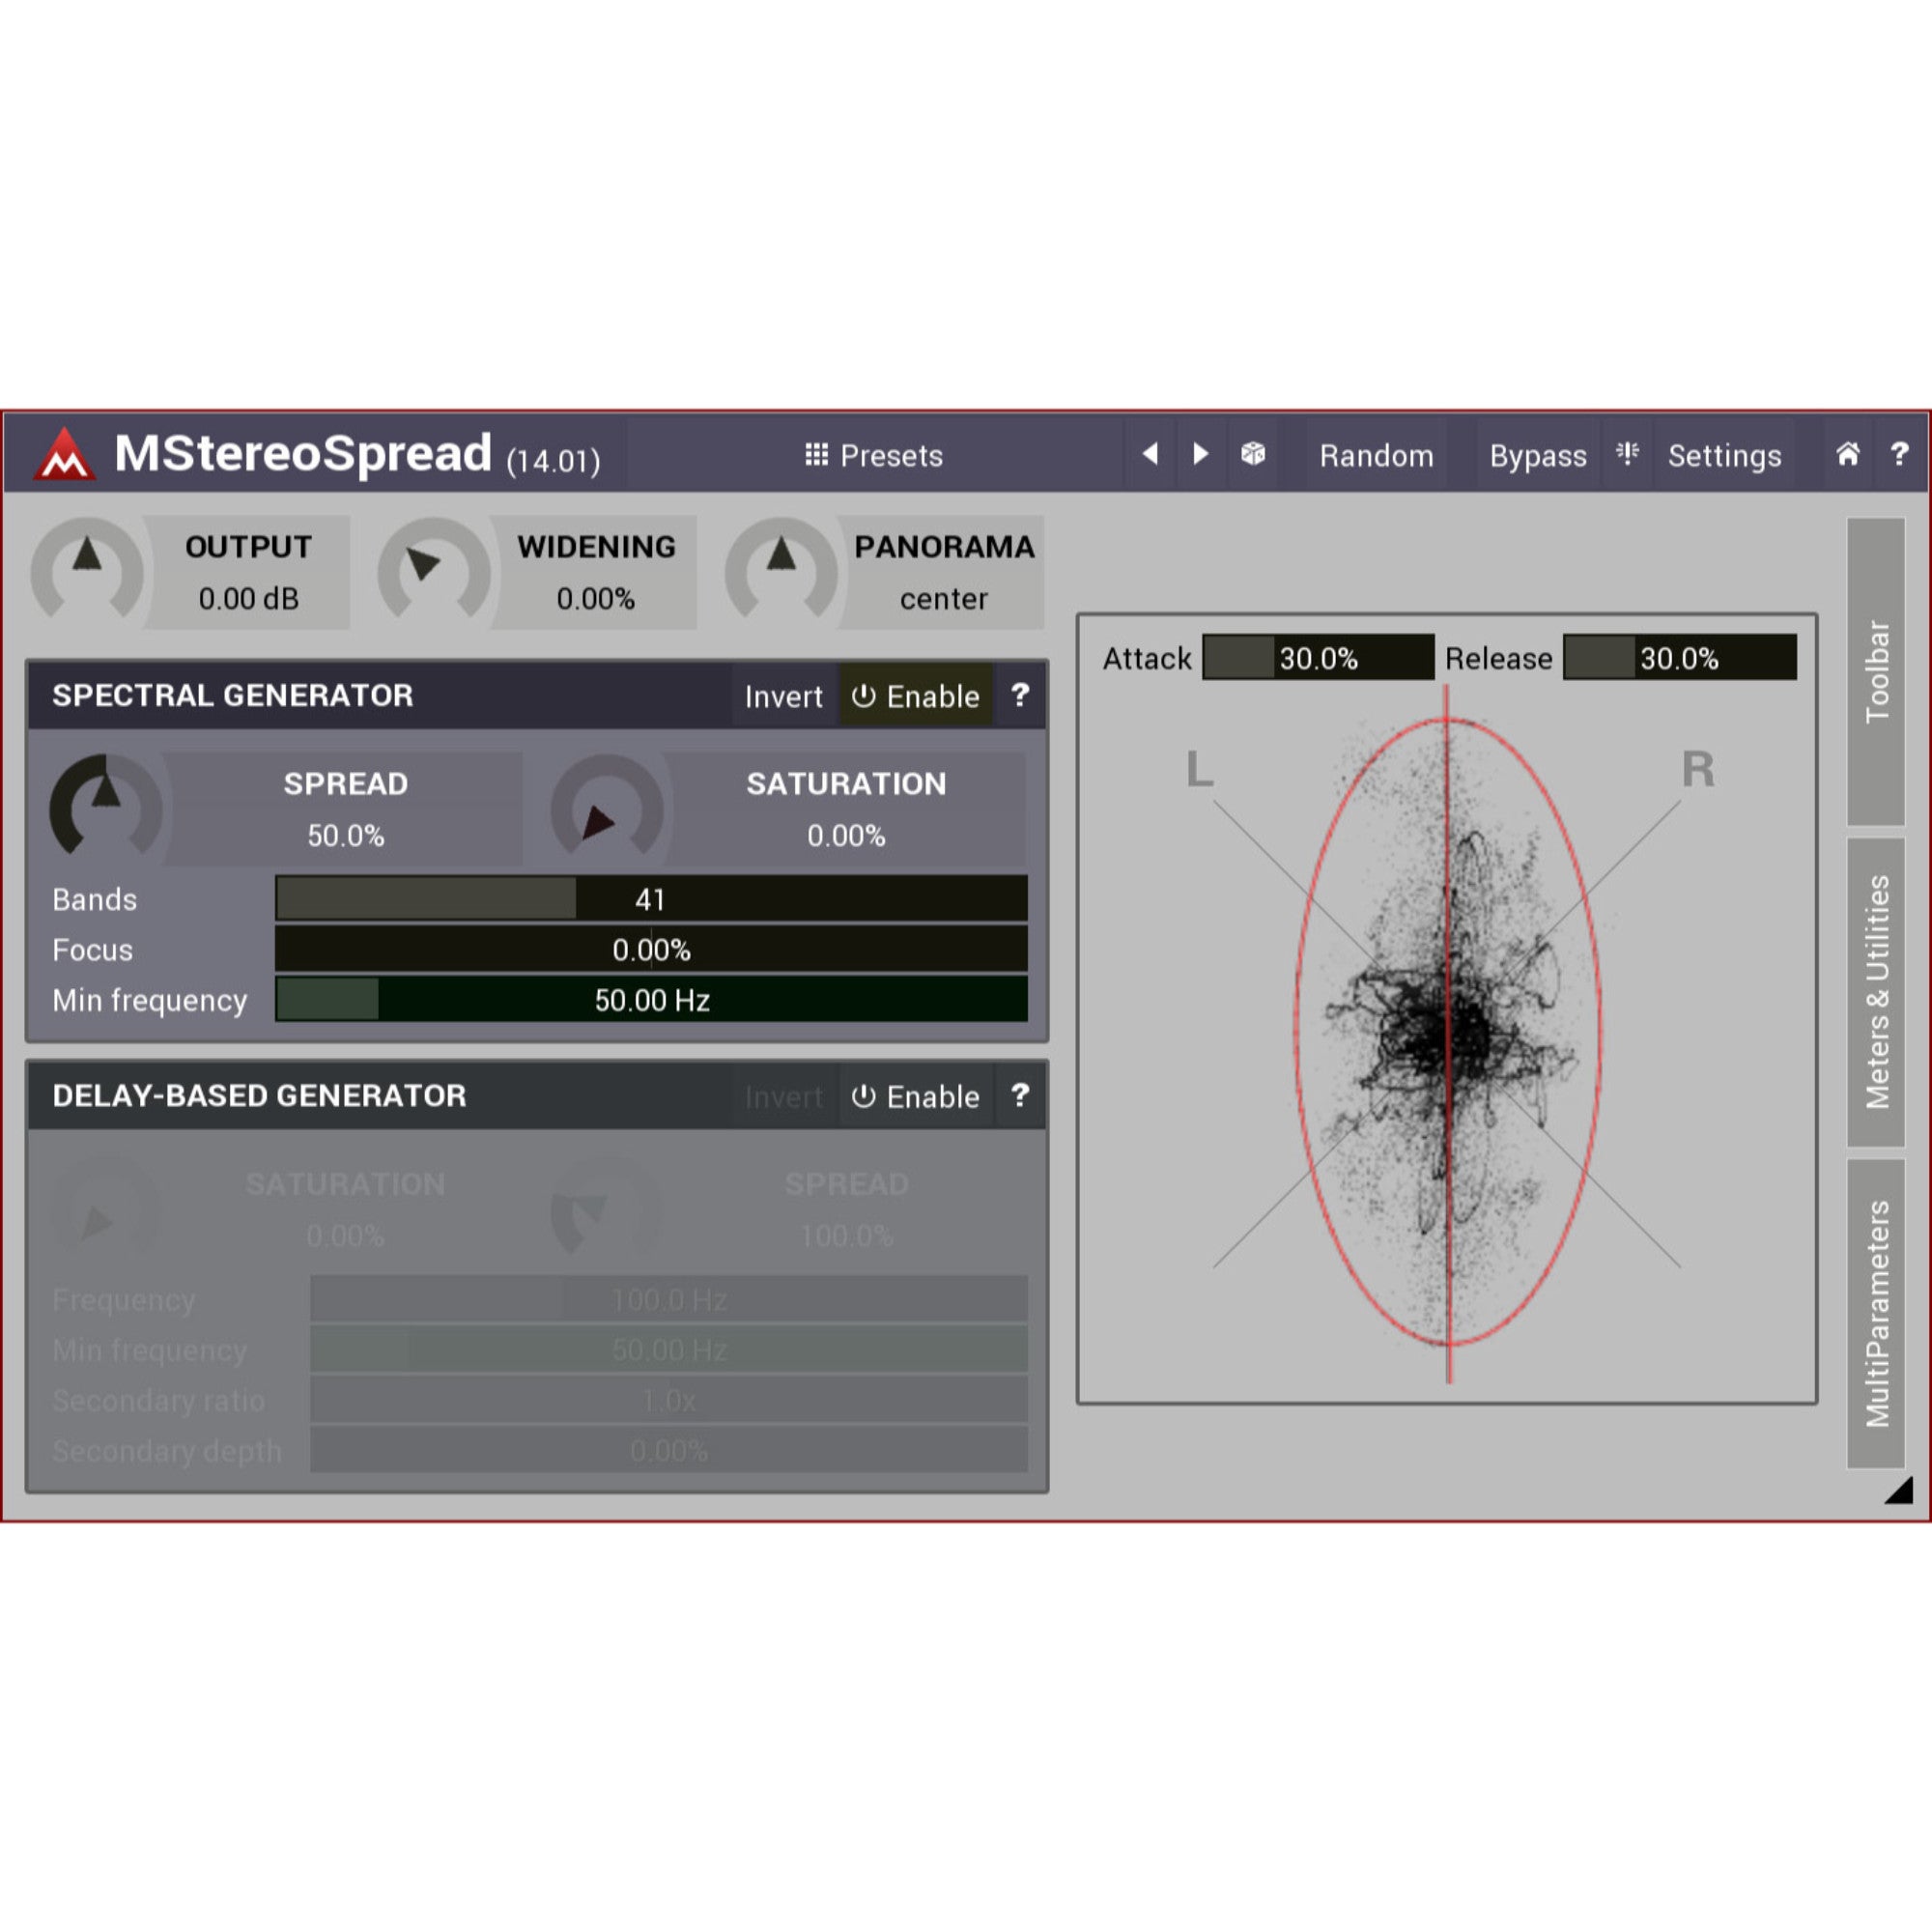
Task: Toggle Invert in Spectral Generator
Action: [783, 696]
